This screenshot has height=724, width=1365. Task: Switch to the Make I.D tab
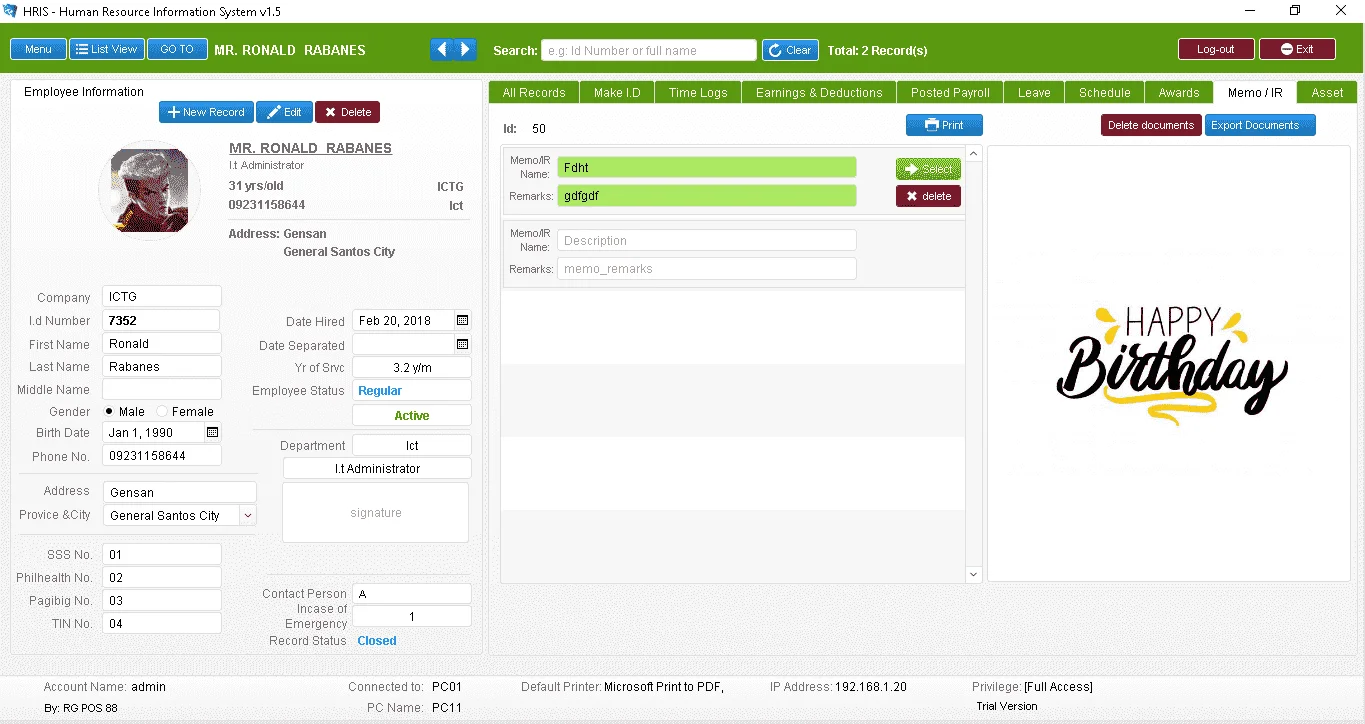[x=617, y=92]
